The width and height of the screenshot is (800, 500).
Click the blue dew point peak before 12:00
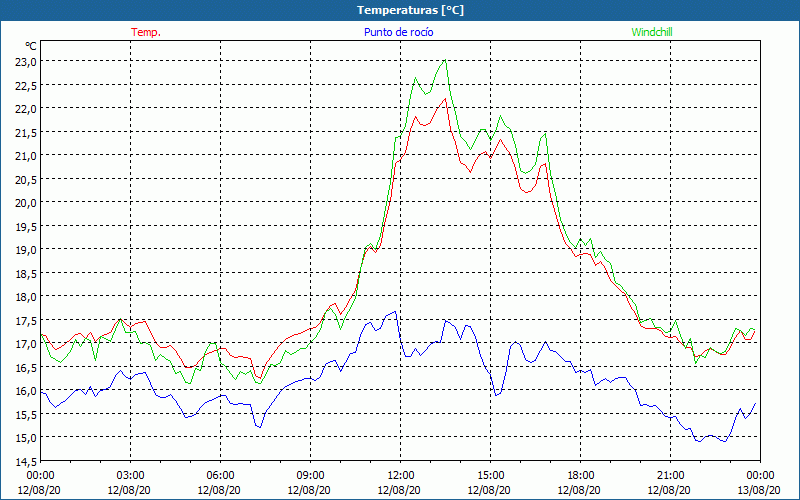pyautogui.click(x=394, y=312)
